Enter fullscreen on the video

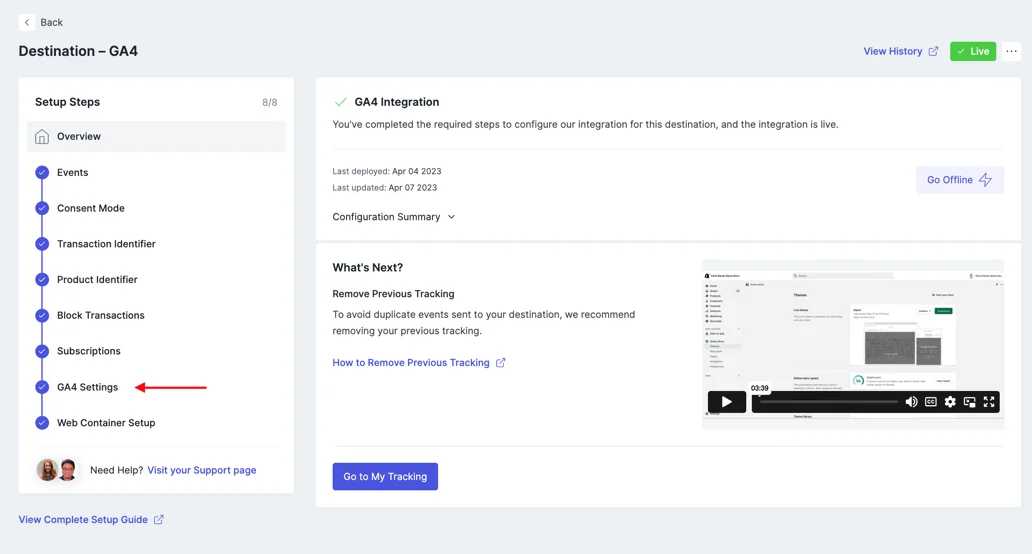click(x=989, y=402)
